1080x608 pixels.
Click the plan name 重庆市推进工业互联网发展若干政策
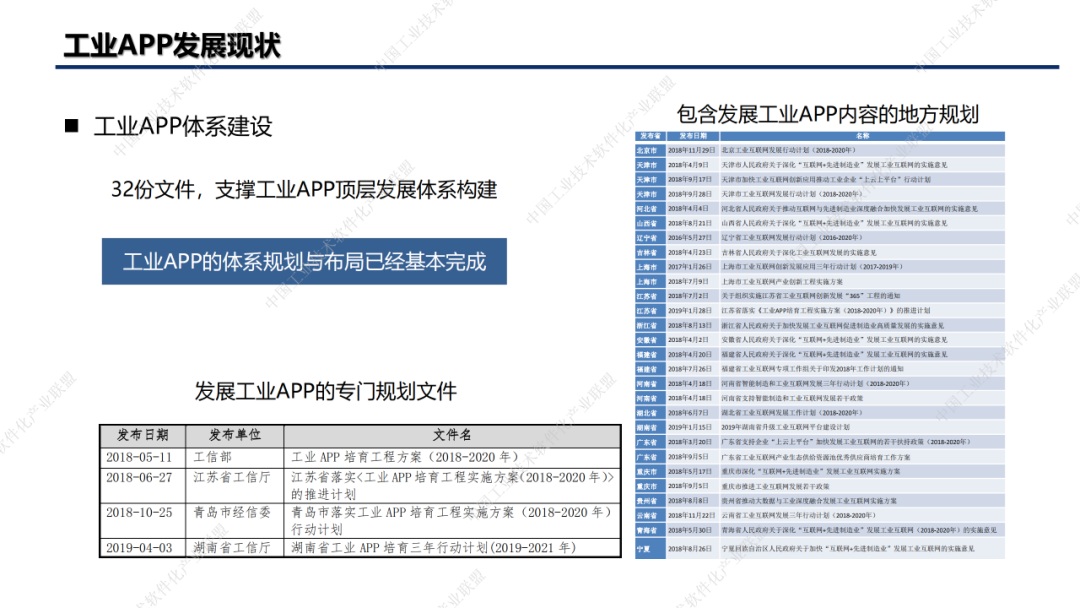(x=776, y=486)
